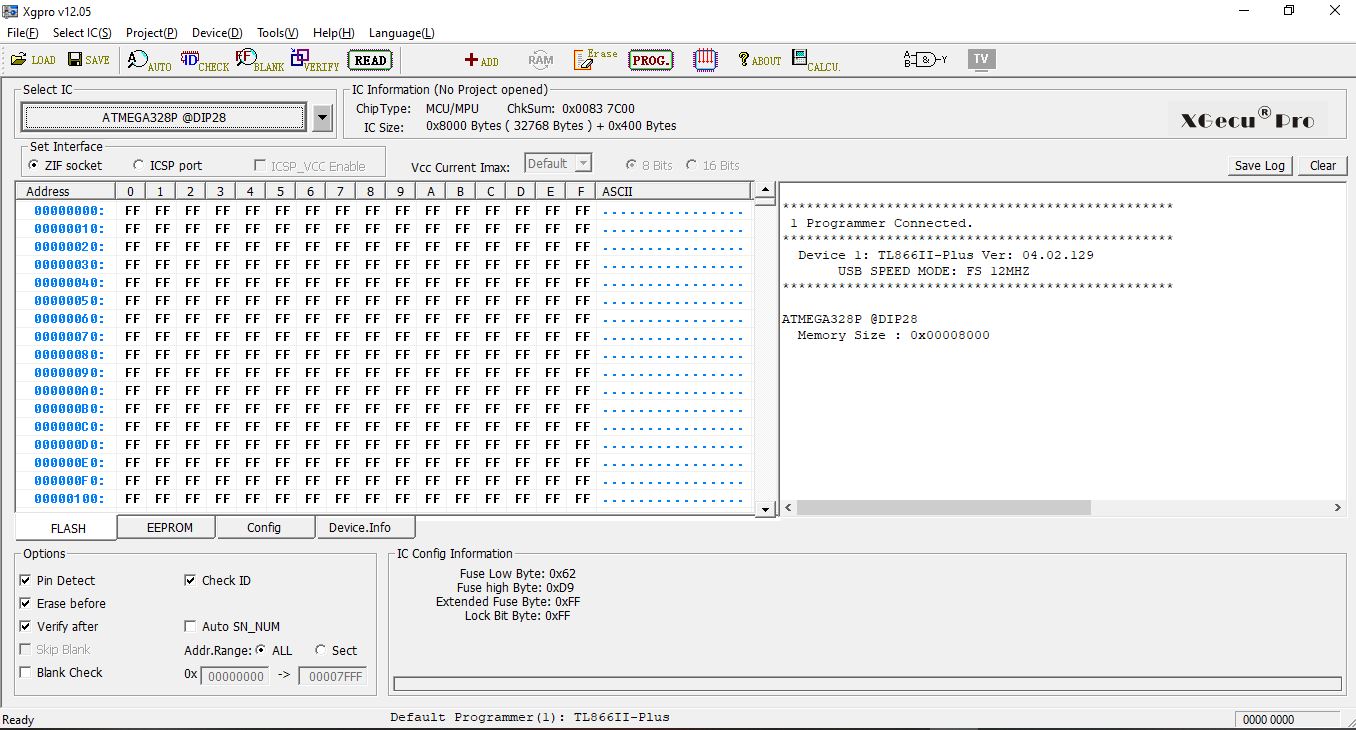Select the ICSP port interface option
The width and height of the screenshot is (1356, 730).
pyautogui.click(x=167, y=166)
